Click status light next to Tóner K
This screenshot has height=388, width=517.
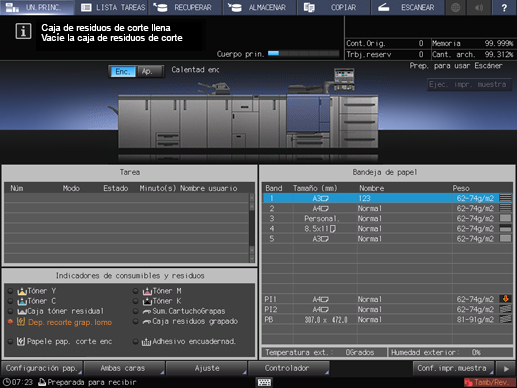[x=135, y=301]
